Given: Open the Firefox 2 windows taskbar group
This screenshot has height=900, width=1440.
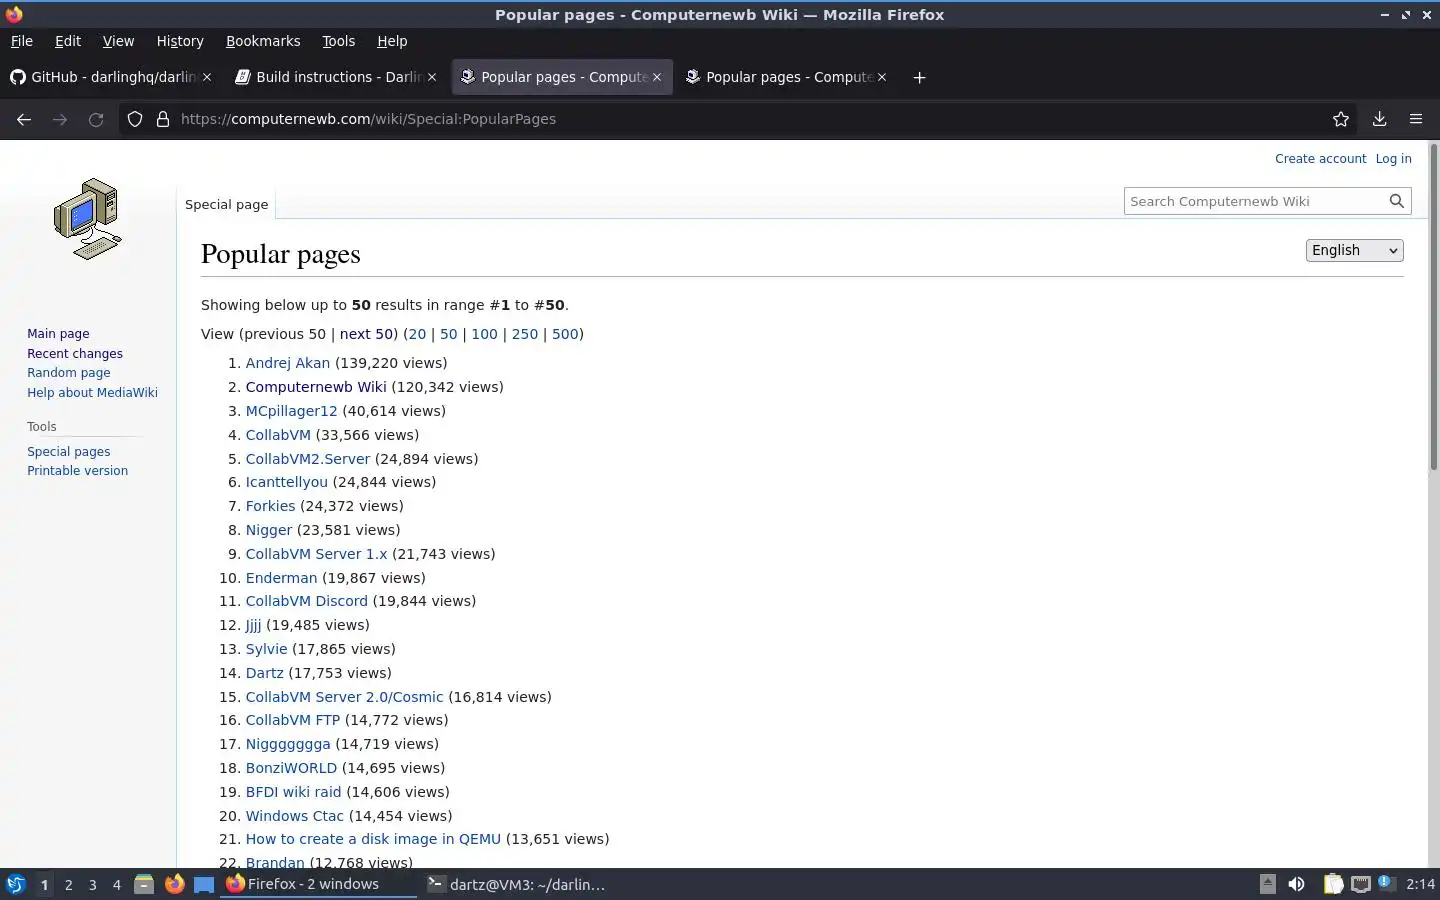Looking at the screenshot, I should [317, 884].
